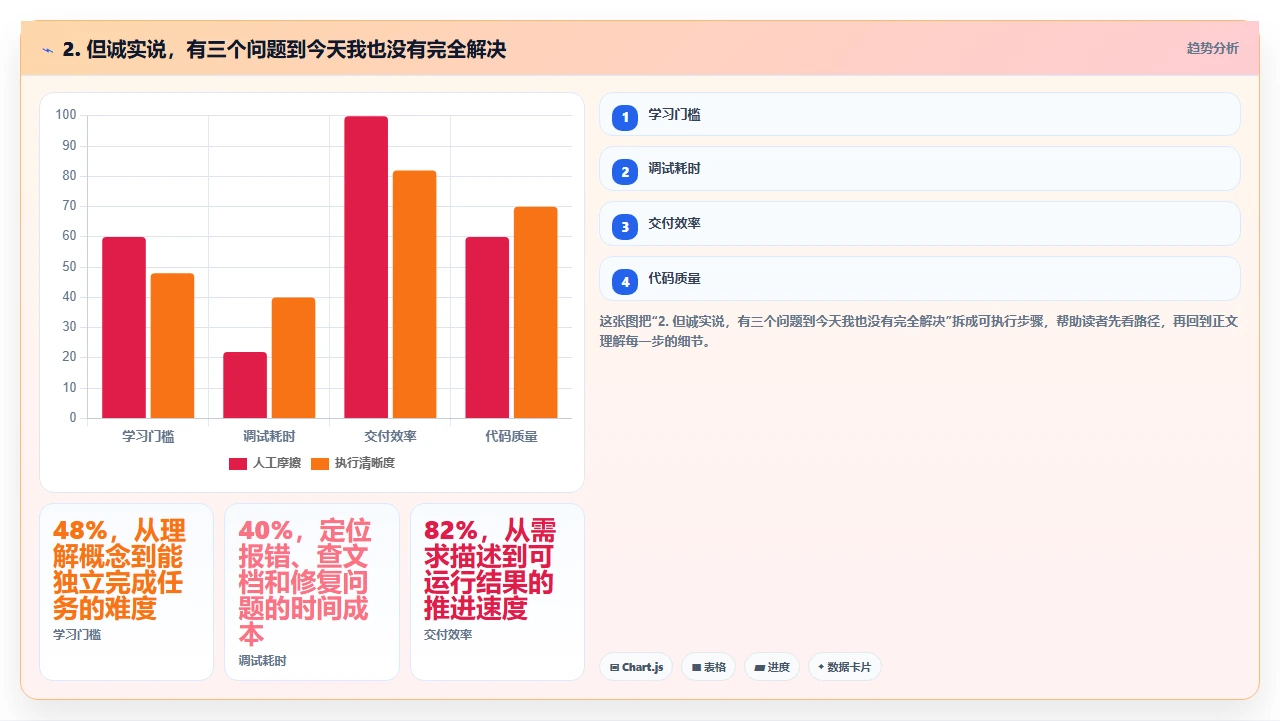Click the red 调试耗时 bar at 22

click(x=245, y=385)
